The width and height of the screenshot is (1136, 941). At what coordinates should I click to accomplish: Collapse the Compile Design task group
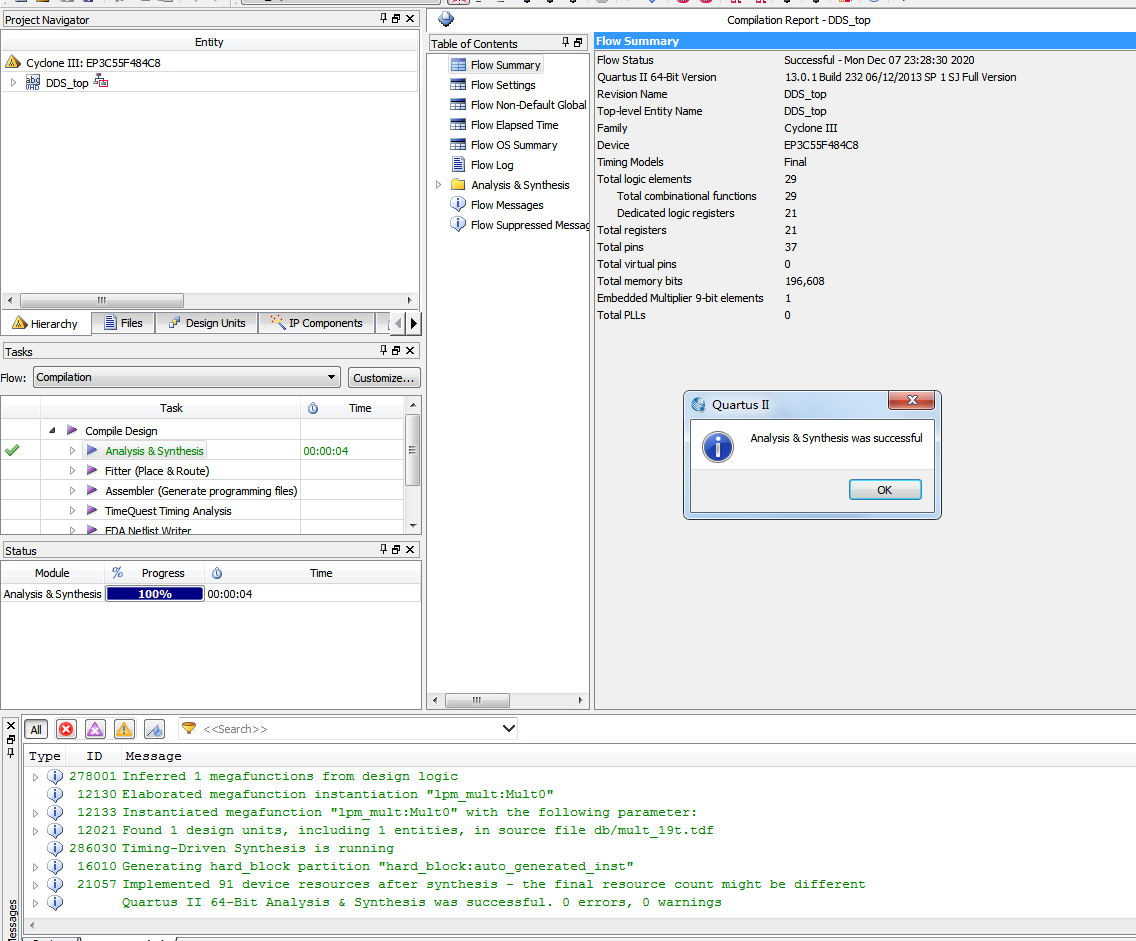click(x=52, y=431)
